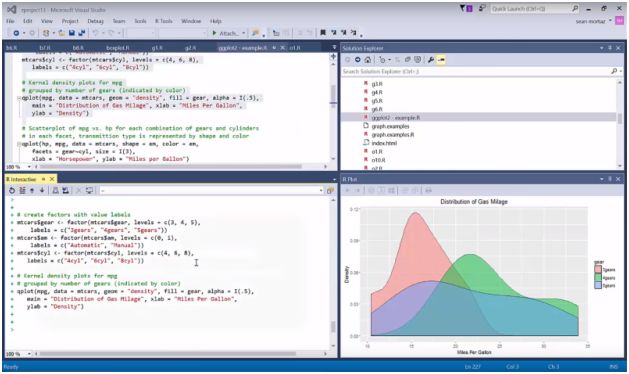Image resolution: width=629 pixels, height=374 pixels.
Task: Toggle auto-hide pin on R Plot panel
Action: [x=610, y=179]
